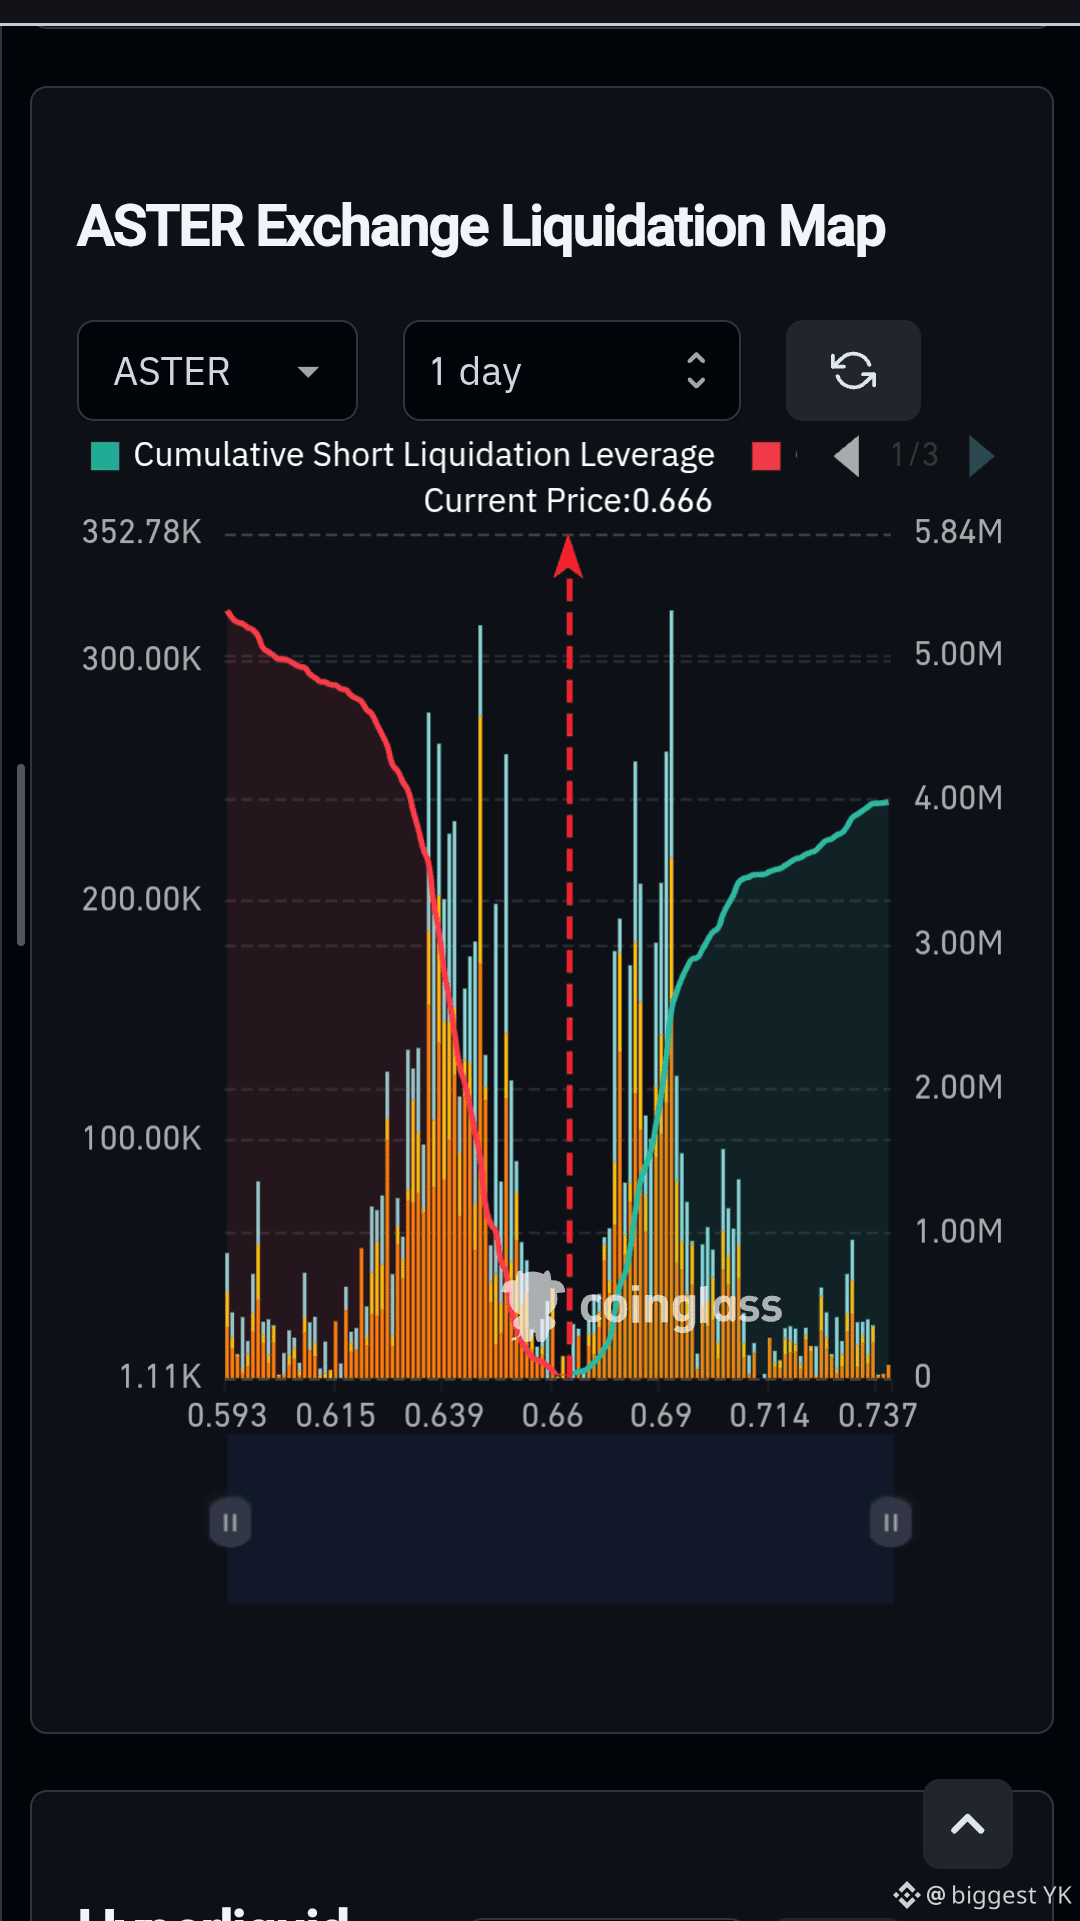Toggle Cumulative Short Liquidation Leverage legend

coord(403,455)
